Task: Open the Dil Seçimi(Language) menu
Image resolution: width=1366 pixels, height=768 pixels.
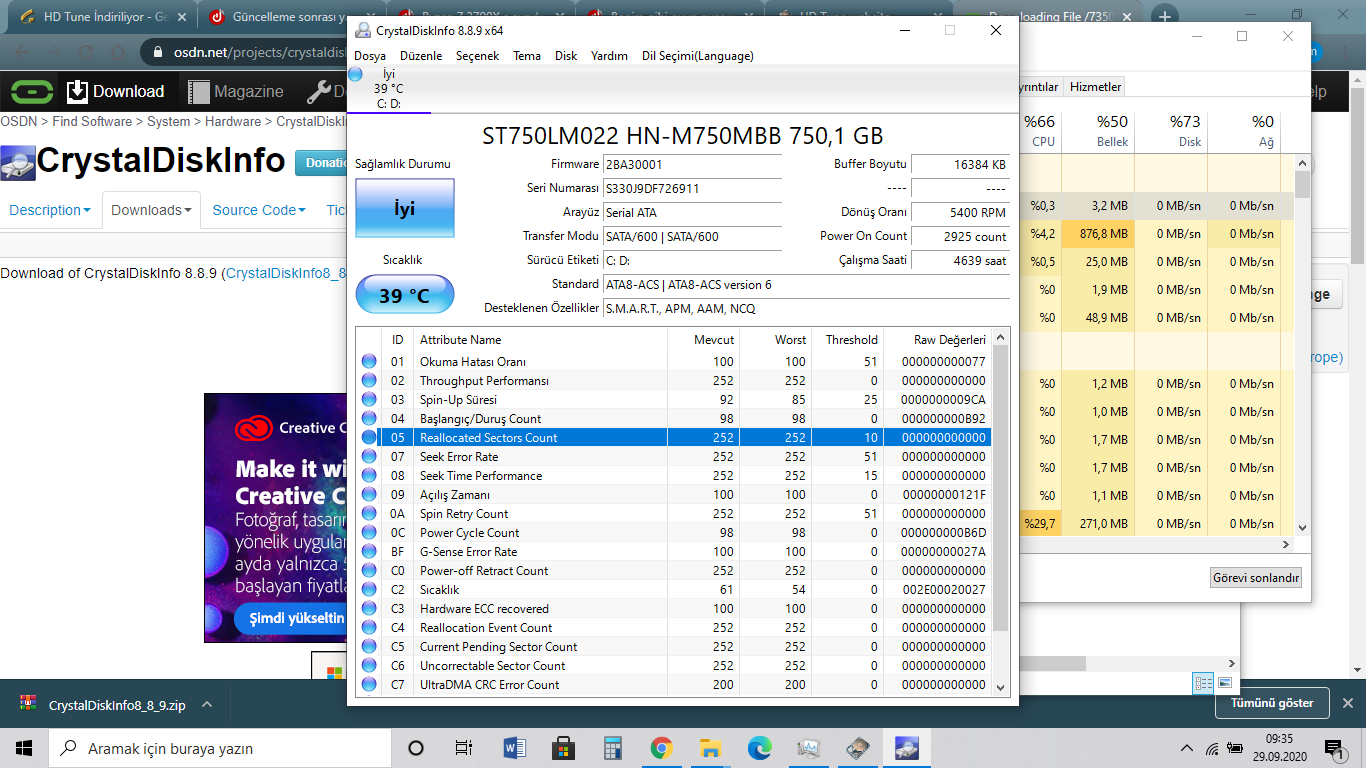Action: click(x=697, y=56)
